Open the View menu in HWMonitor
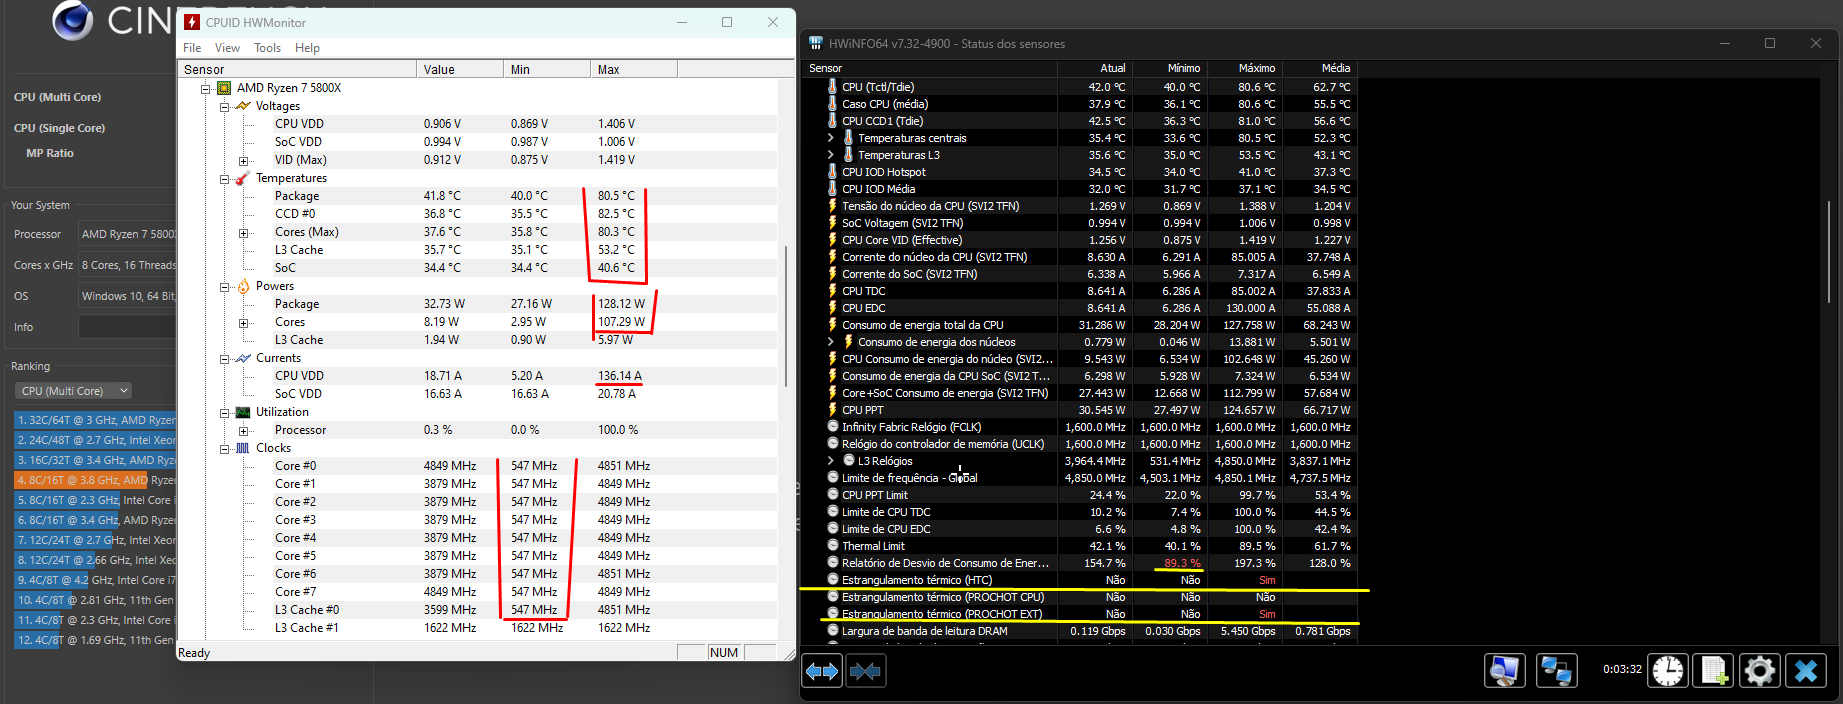This screenshot has height=704, width=1843. 227,48
